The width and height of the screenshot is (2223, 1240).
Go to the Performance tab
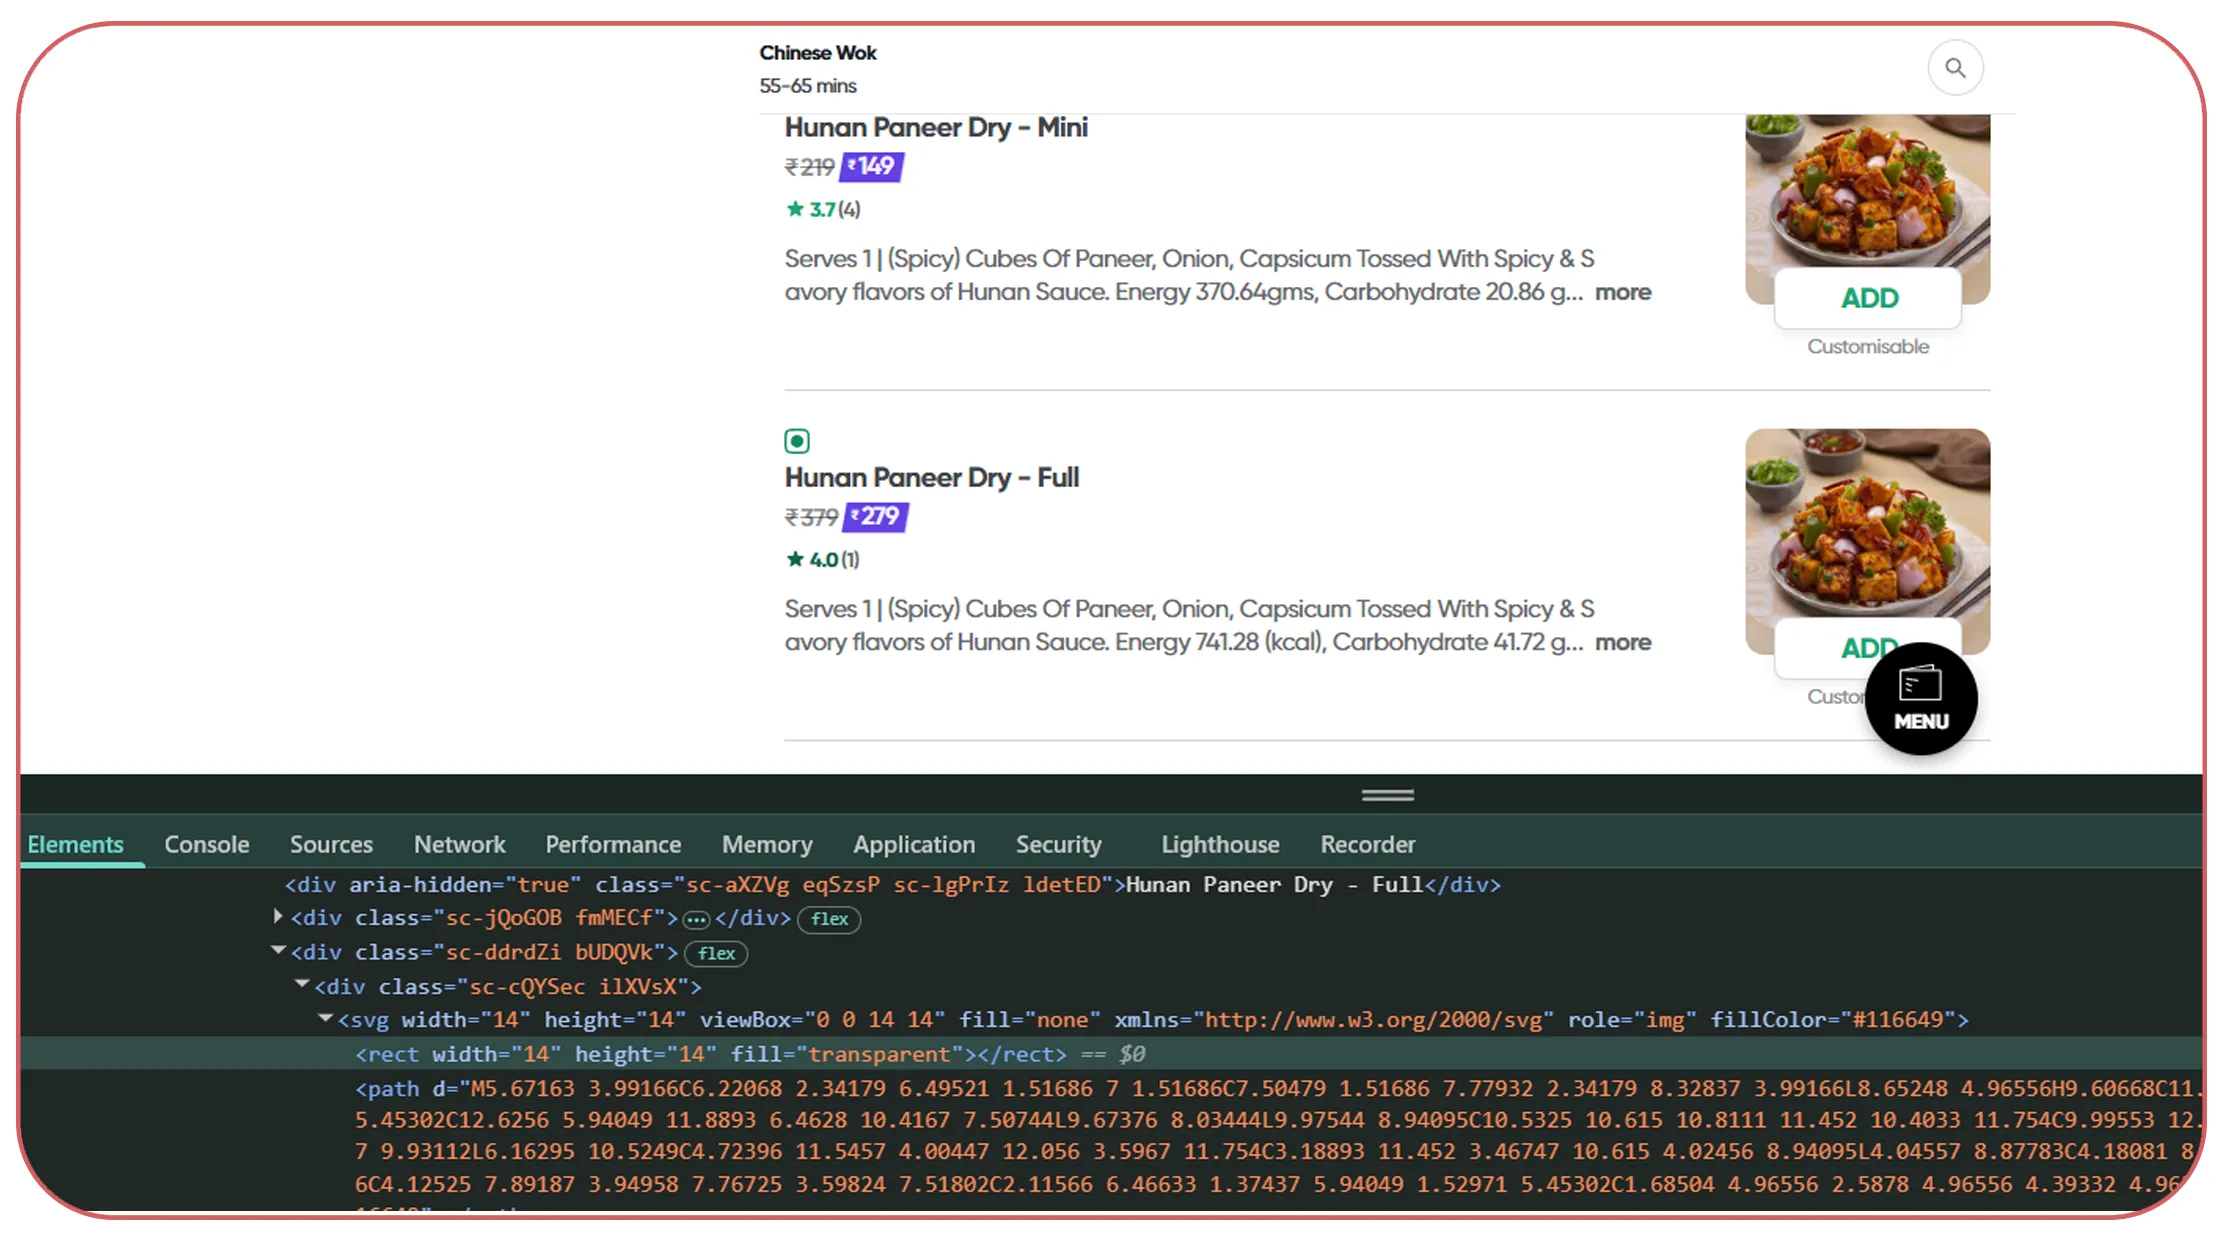613,845
